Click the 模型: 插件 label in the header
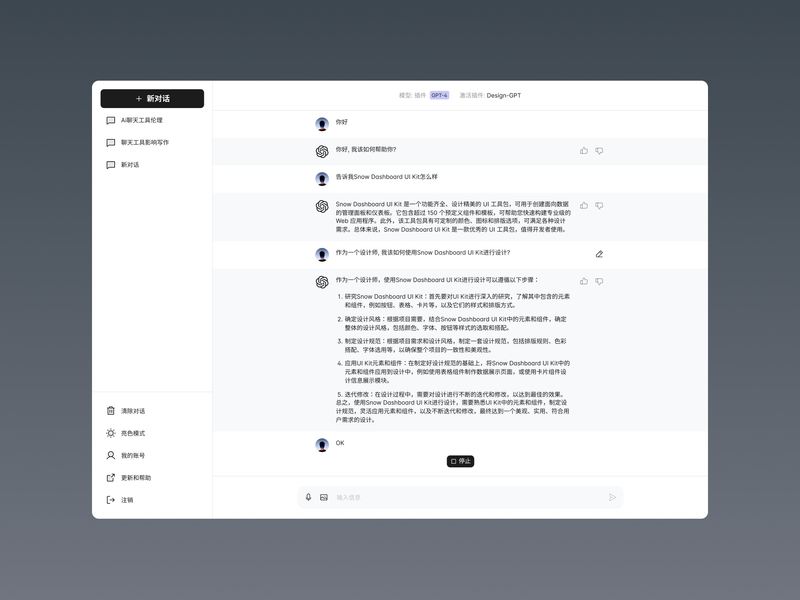 [x=412, y=95]
